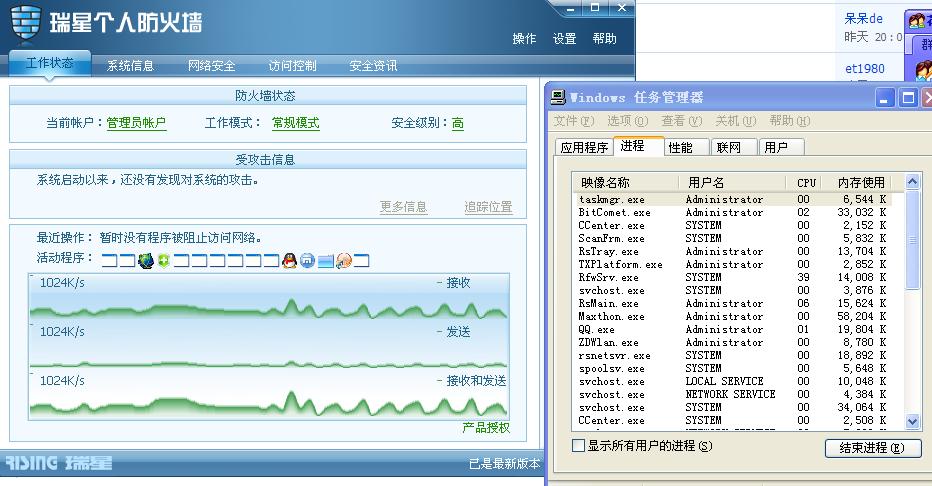Switch to Task Manager 应用程序 tab

pyautogui.click(x=584, y=147)
